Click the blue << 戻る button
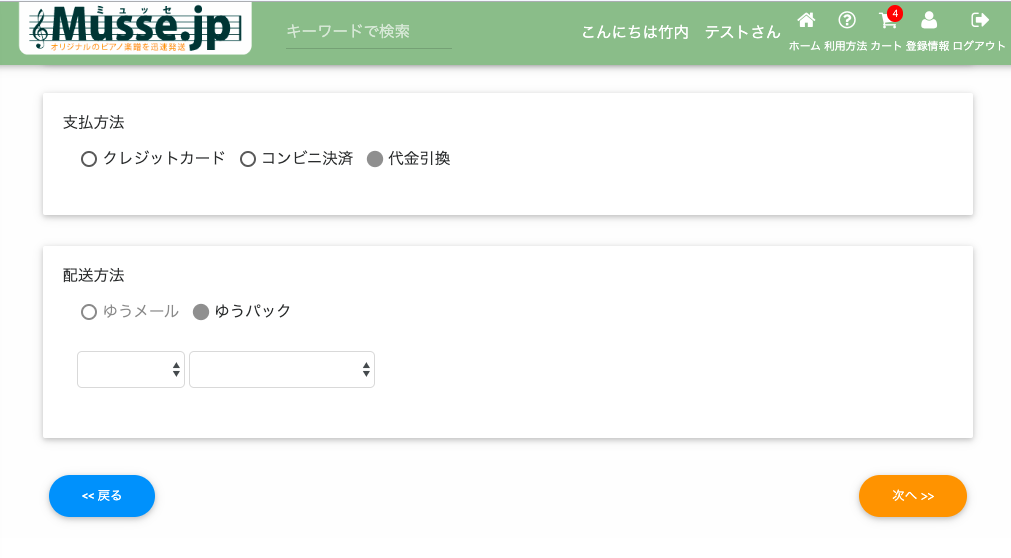Viewport: 1011px width, 558px height. click(x=102, y=496)
